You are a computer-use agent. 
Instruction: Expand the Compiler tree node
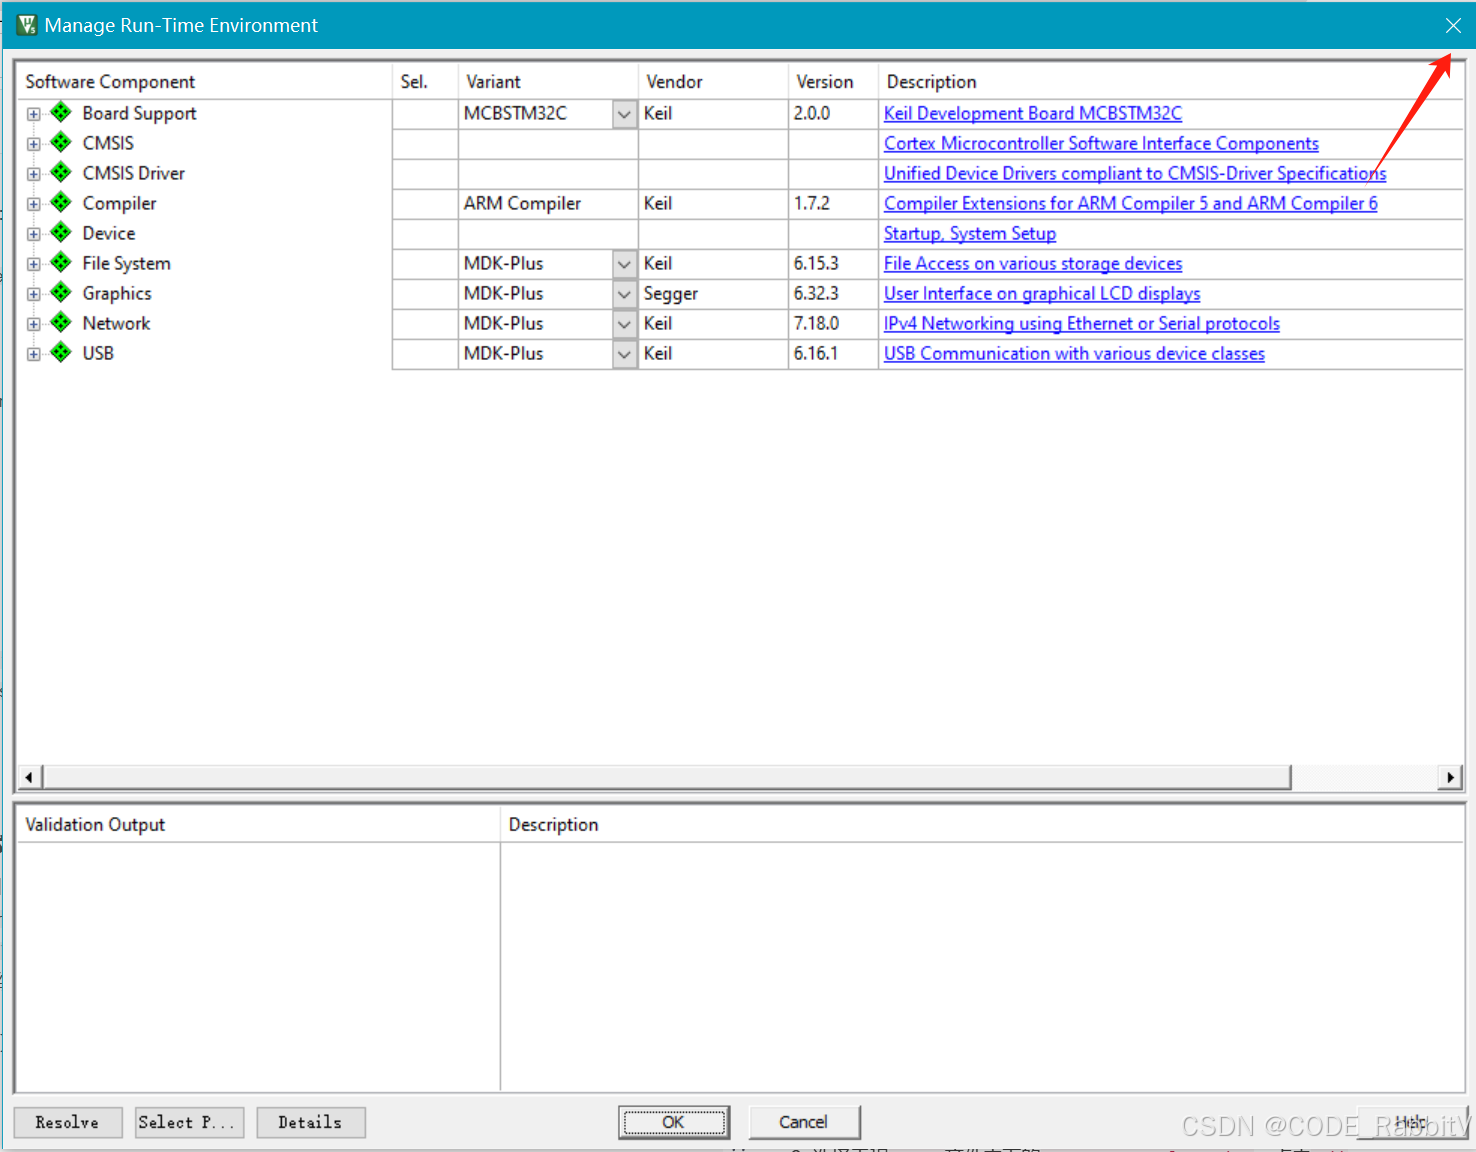[34, 204]
